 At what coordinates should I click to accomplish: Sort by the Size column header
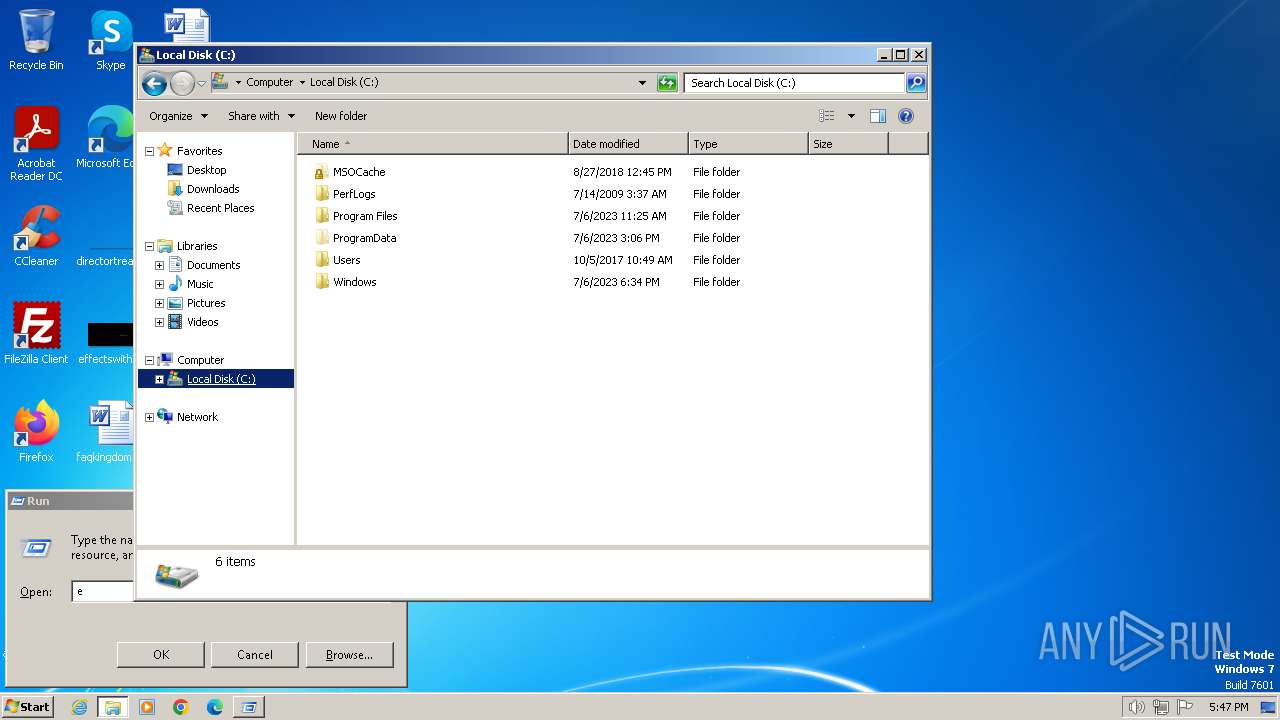[848, 144]
